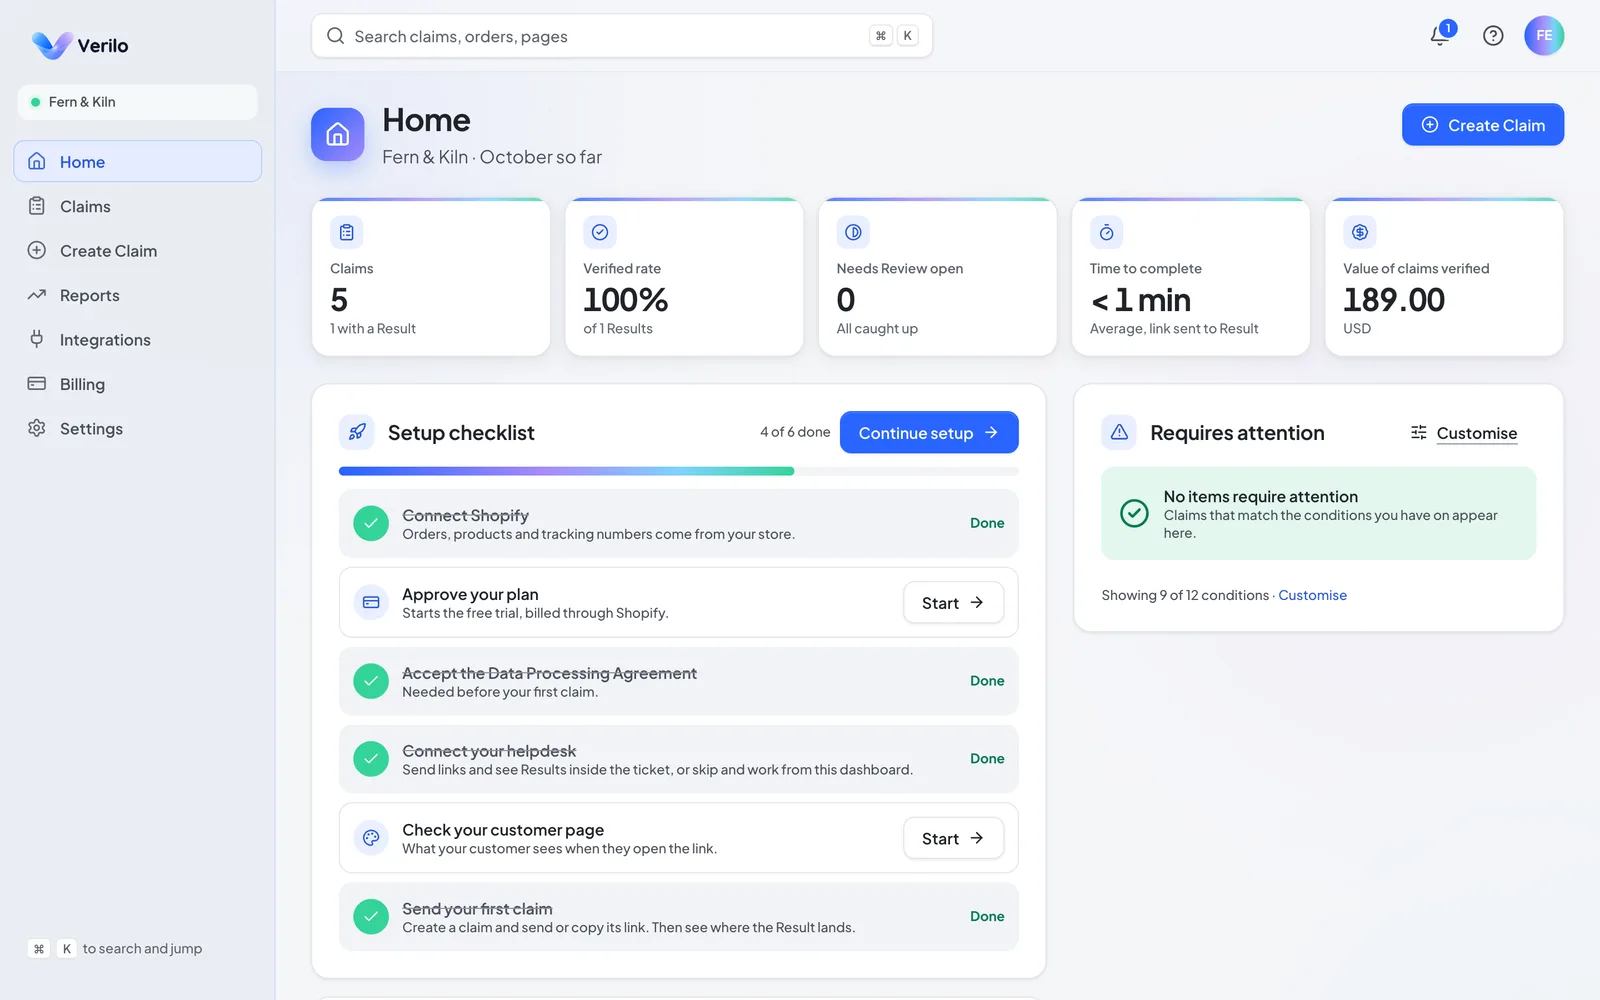Click the Requires attention warning triangle icon
The image size is (1600, 1000).
[1119, 432]
